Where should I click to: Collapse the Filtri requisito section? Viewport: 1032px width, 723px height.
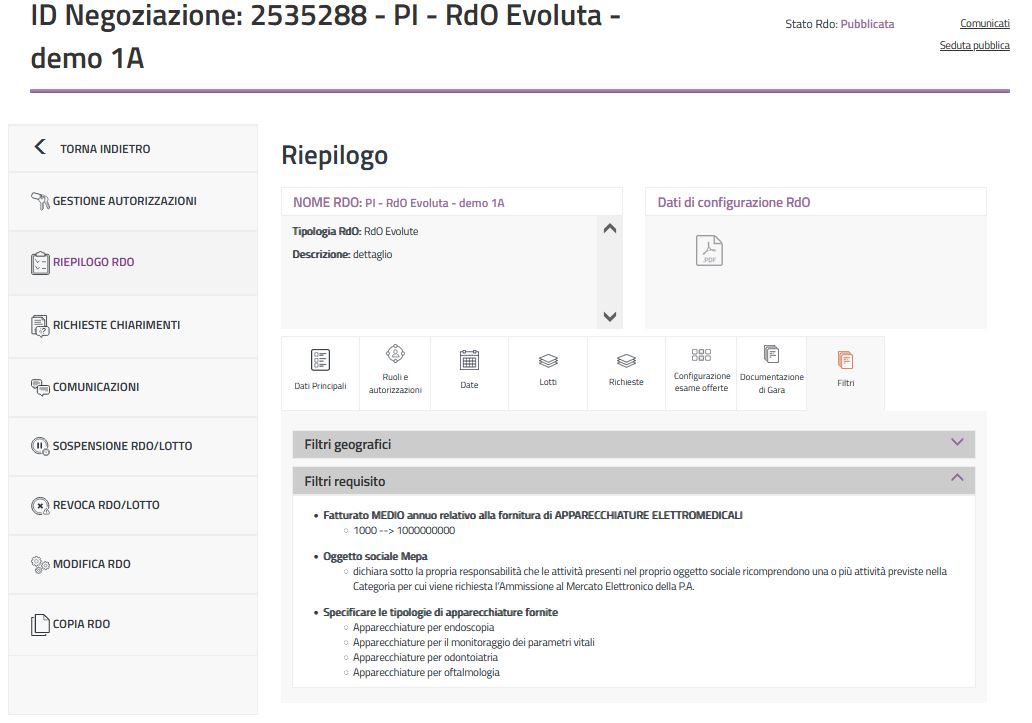pyautogui.click(x=957, y=479)
